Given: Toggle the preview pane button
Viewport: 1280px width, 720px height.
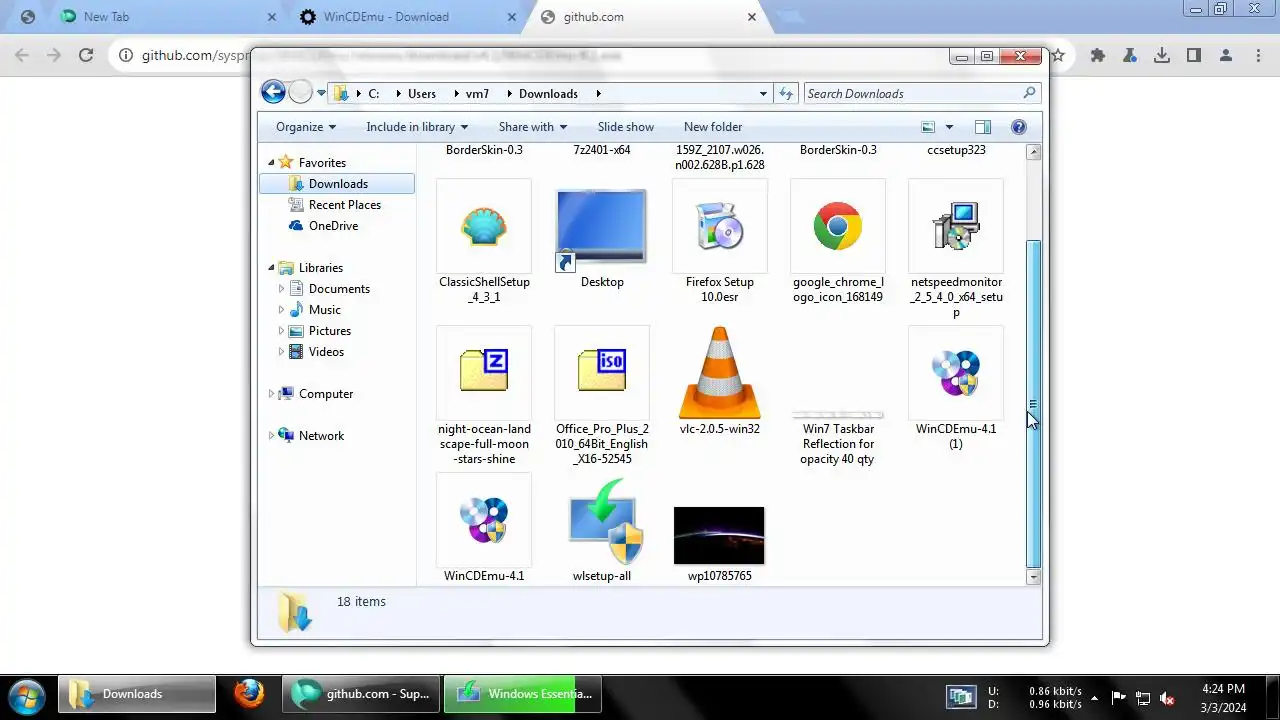Looking at the screenshot, I should click(982, 127).
